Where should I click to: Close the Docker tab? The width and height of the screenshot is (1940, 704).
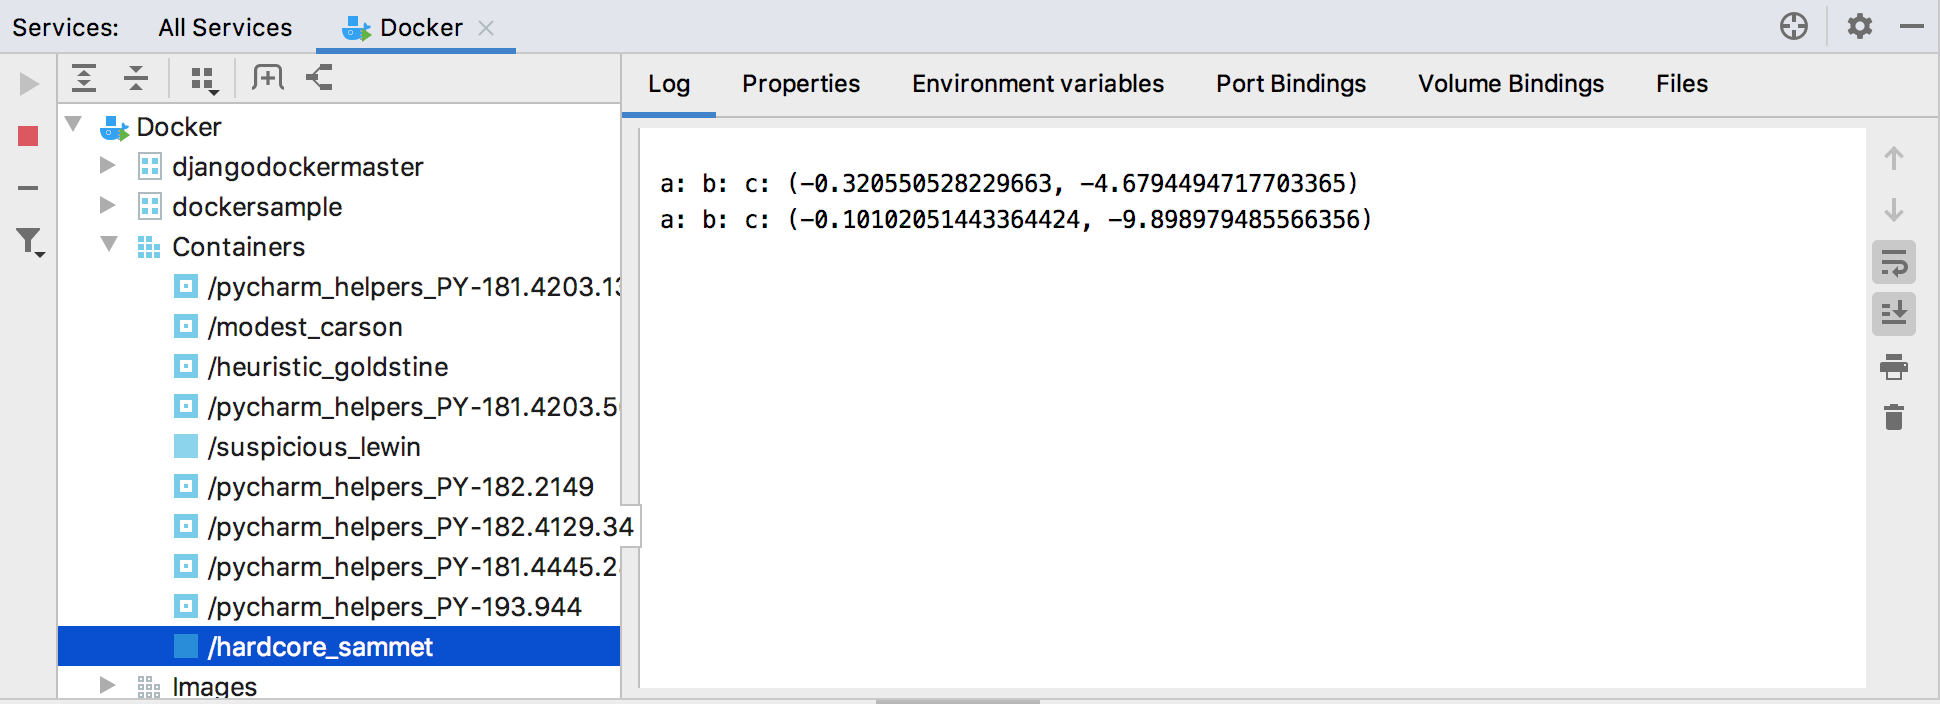pyautogui.click(x=486, y=28)
